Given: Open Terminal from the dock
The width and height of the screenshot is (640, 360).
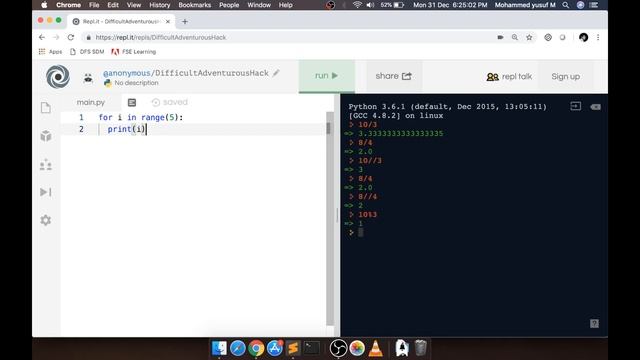Looking at the screenshot, I should click(312, 348).
